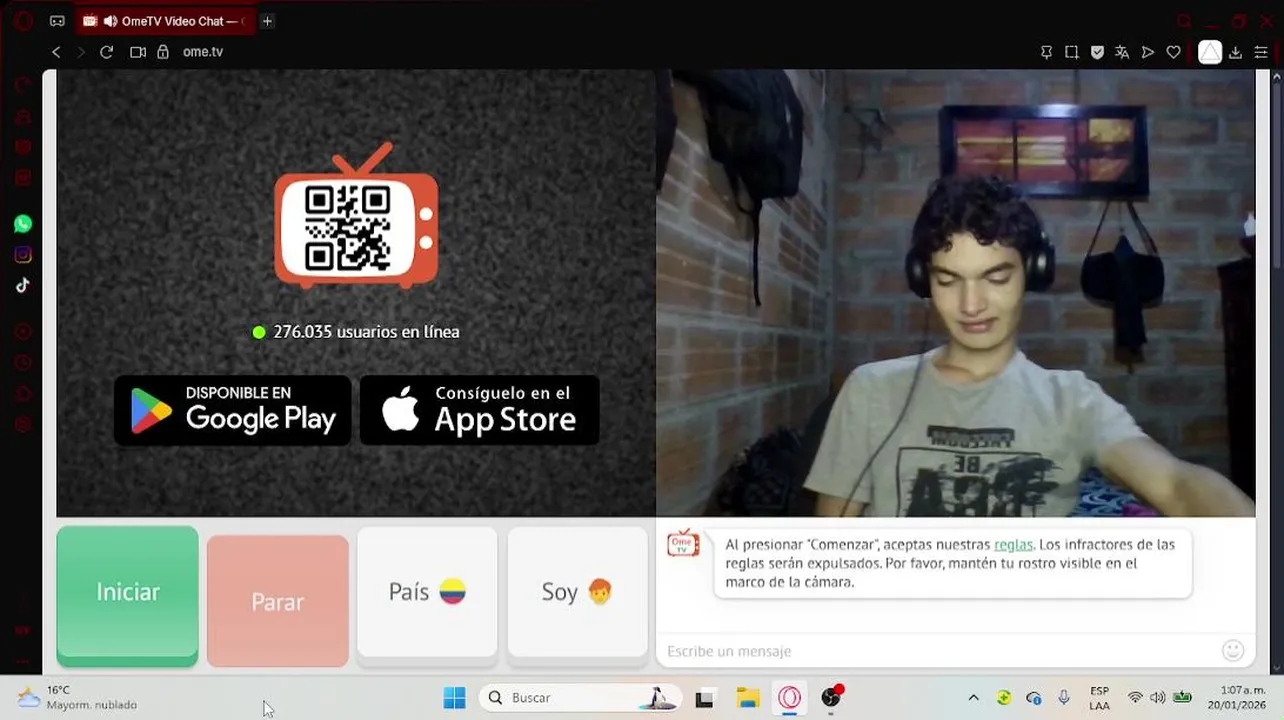The image size is (1284, 720).
Task: Click the App Store download badge
Action: pos(480,410)
